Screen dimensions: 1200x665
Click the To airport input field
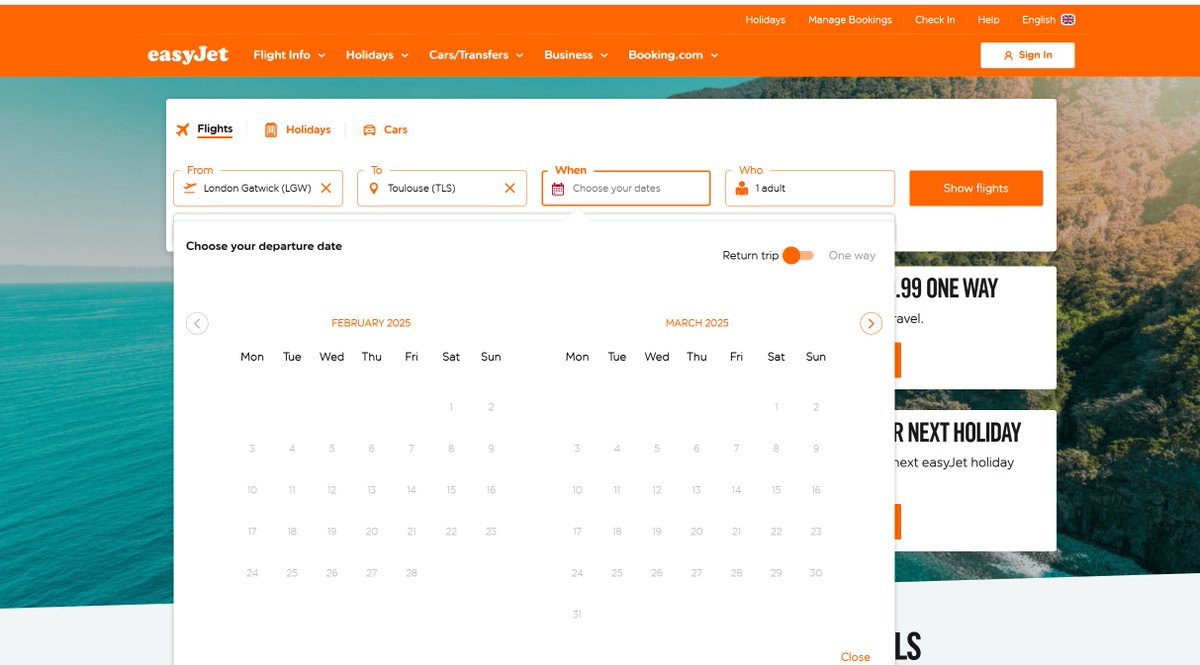coord(442,188)
